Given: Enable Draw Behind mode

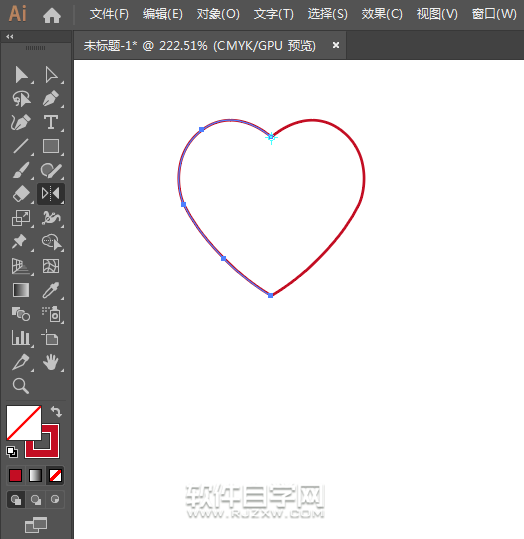Looking at the screenshot, I should point(35,499).
